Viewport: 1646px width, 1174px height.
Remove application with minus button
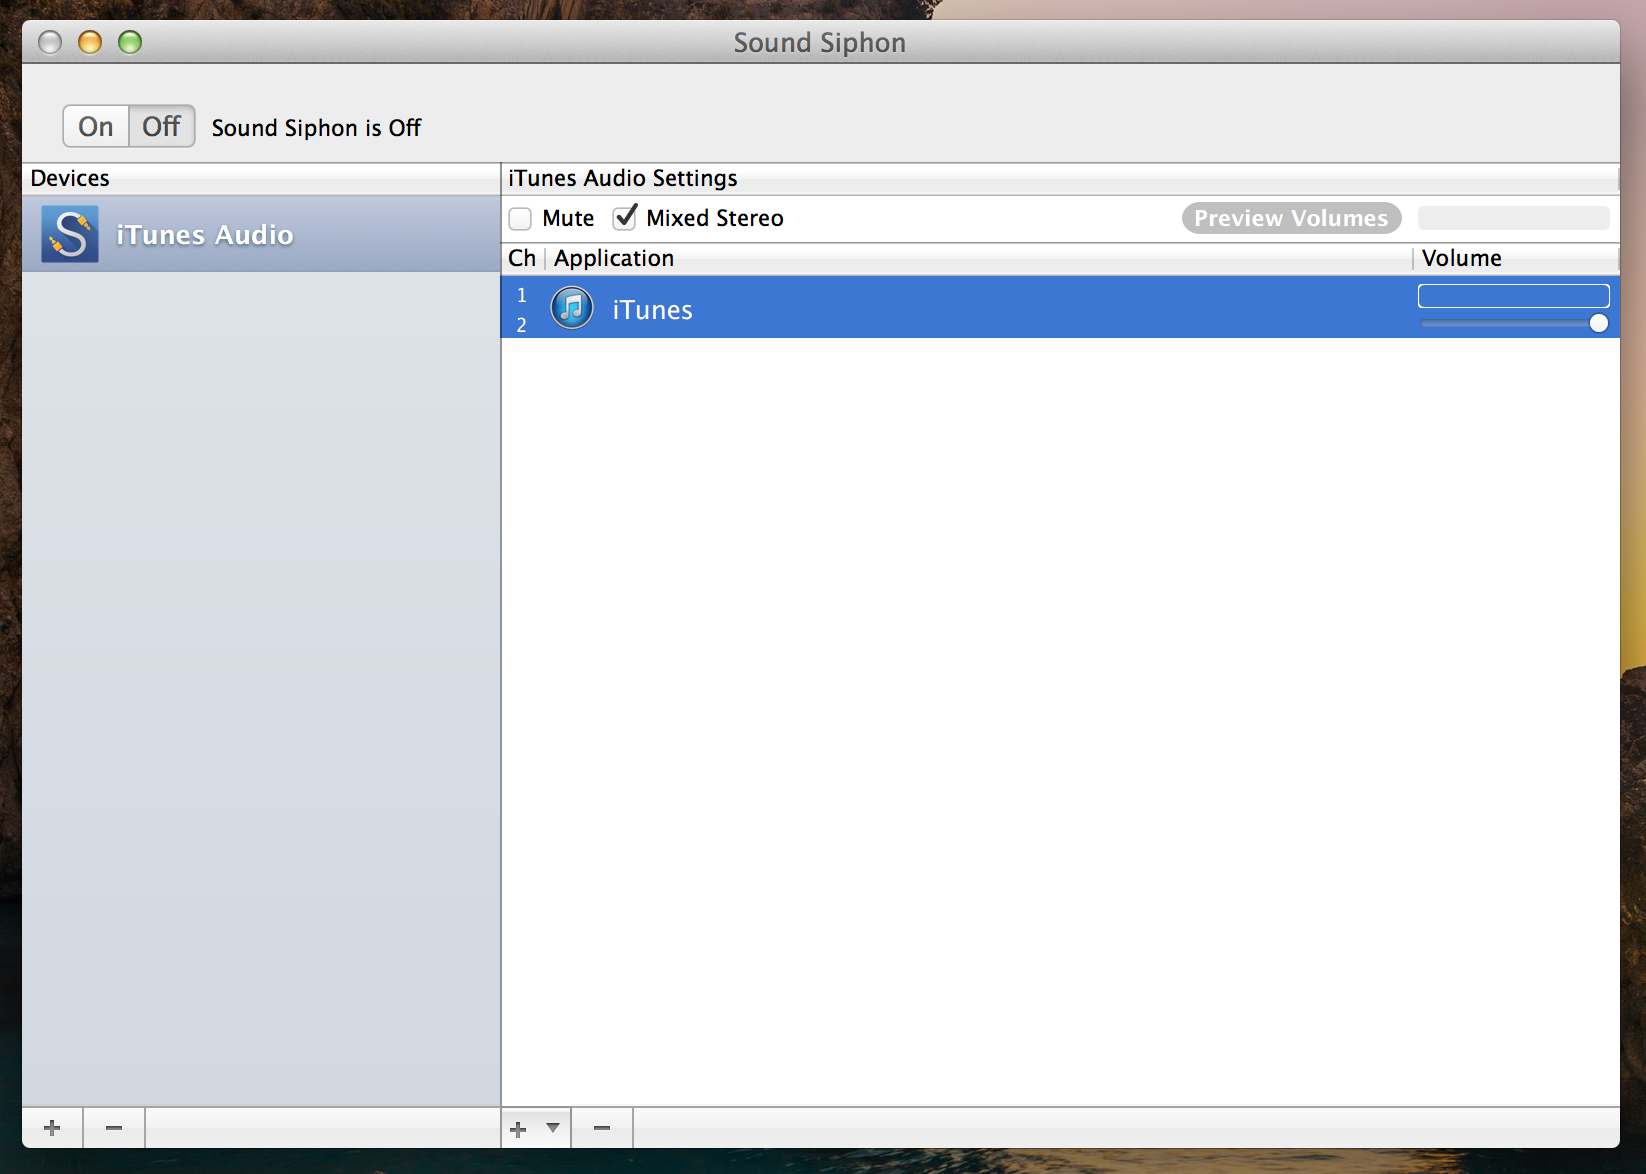(x=602, y=1128)
